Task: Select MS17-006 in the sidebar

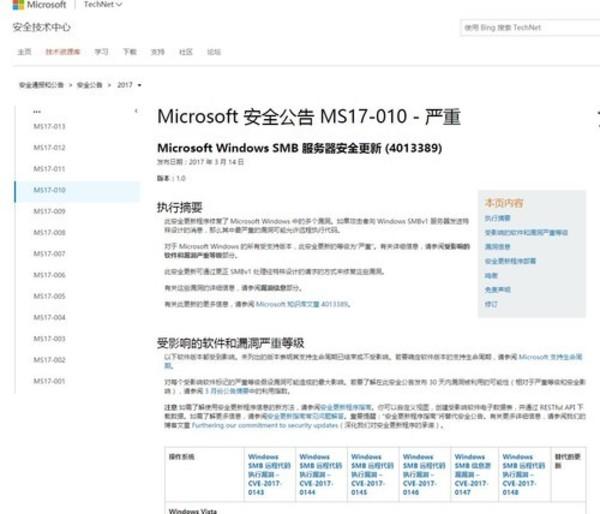Action: [x=49, y=275]
